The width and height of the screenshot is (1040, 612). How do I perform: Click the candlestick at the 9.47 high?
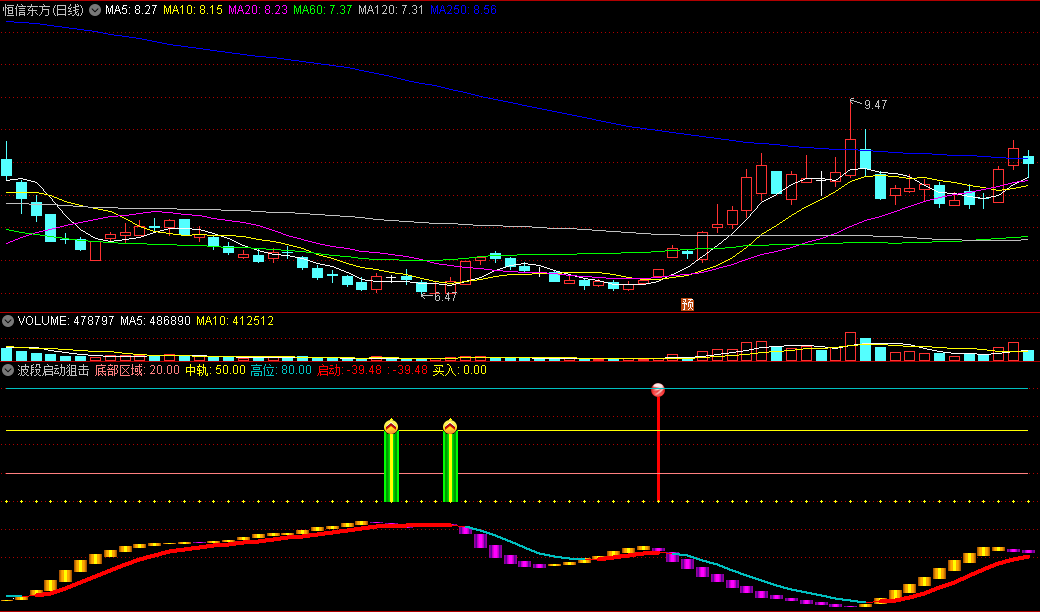point(850,158)
